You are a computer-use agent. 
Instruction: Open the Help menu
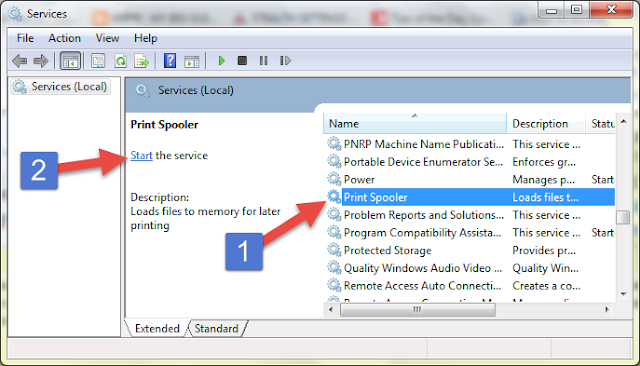[145, 38]
